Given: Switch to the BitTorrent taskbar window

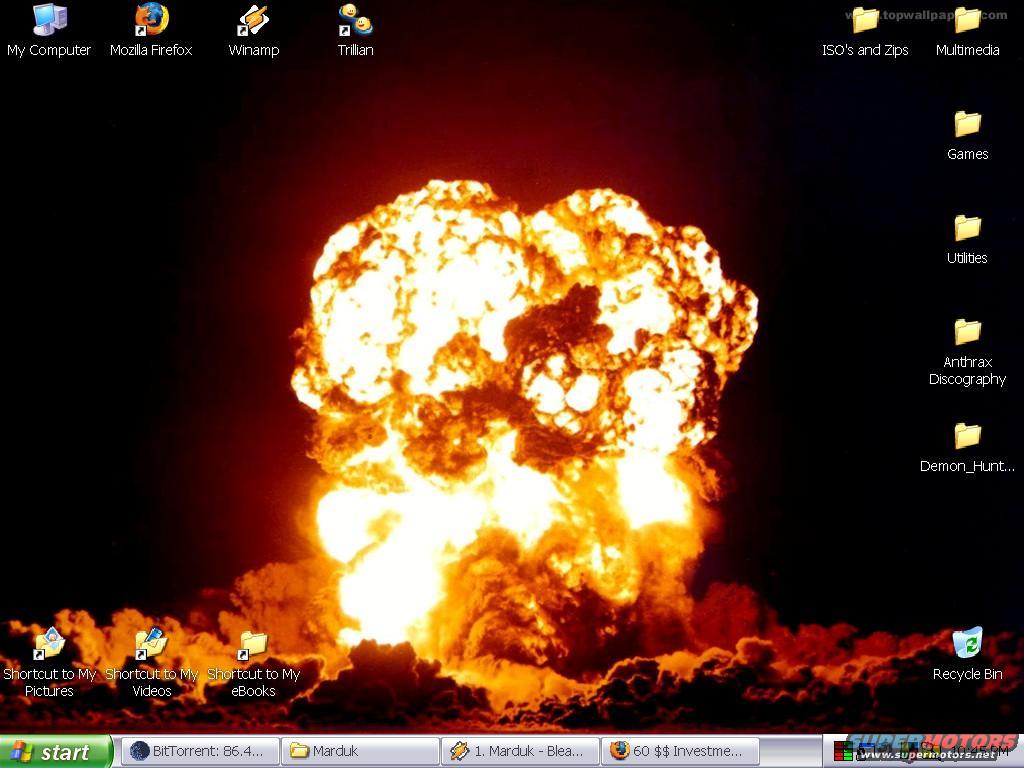Looking at the screenshot, I should [199, 751].
